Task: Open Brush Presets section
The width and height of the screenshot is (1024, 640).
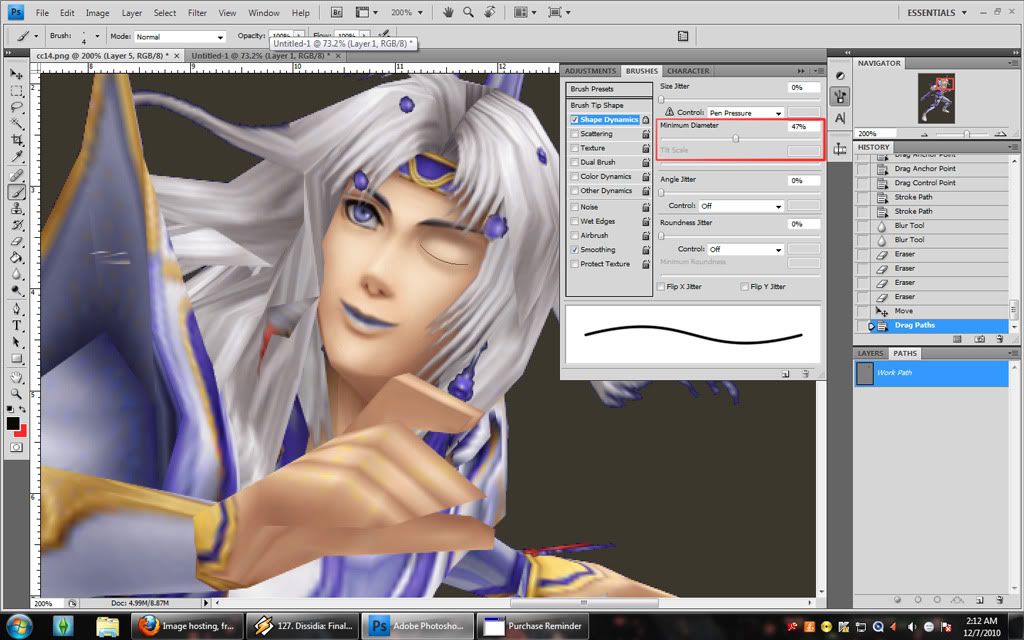Action: tap(592, 89)
